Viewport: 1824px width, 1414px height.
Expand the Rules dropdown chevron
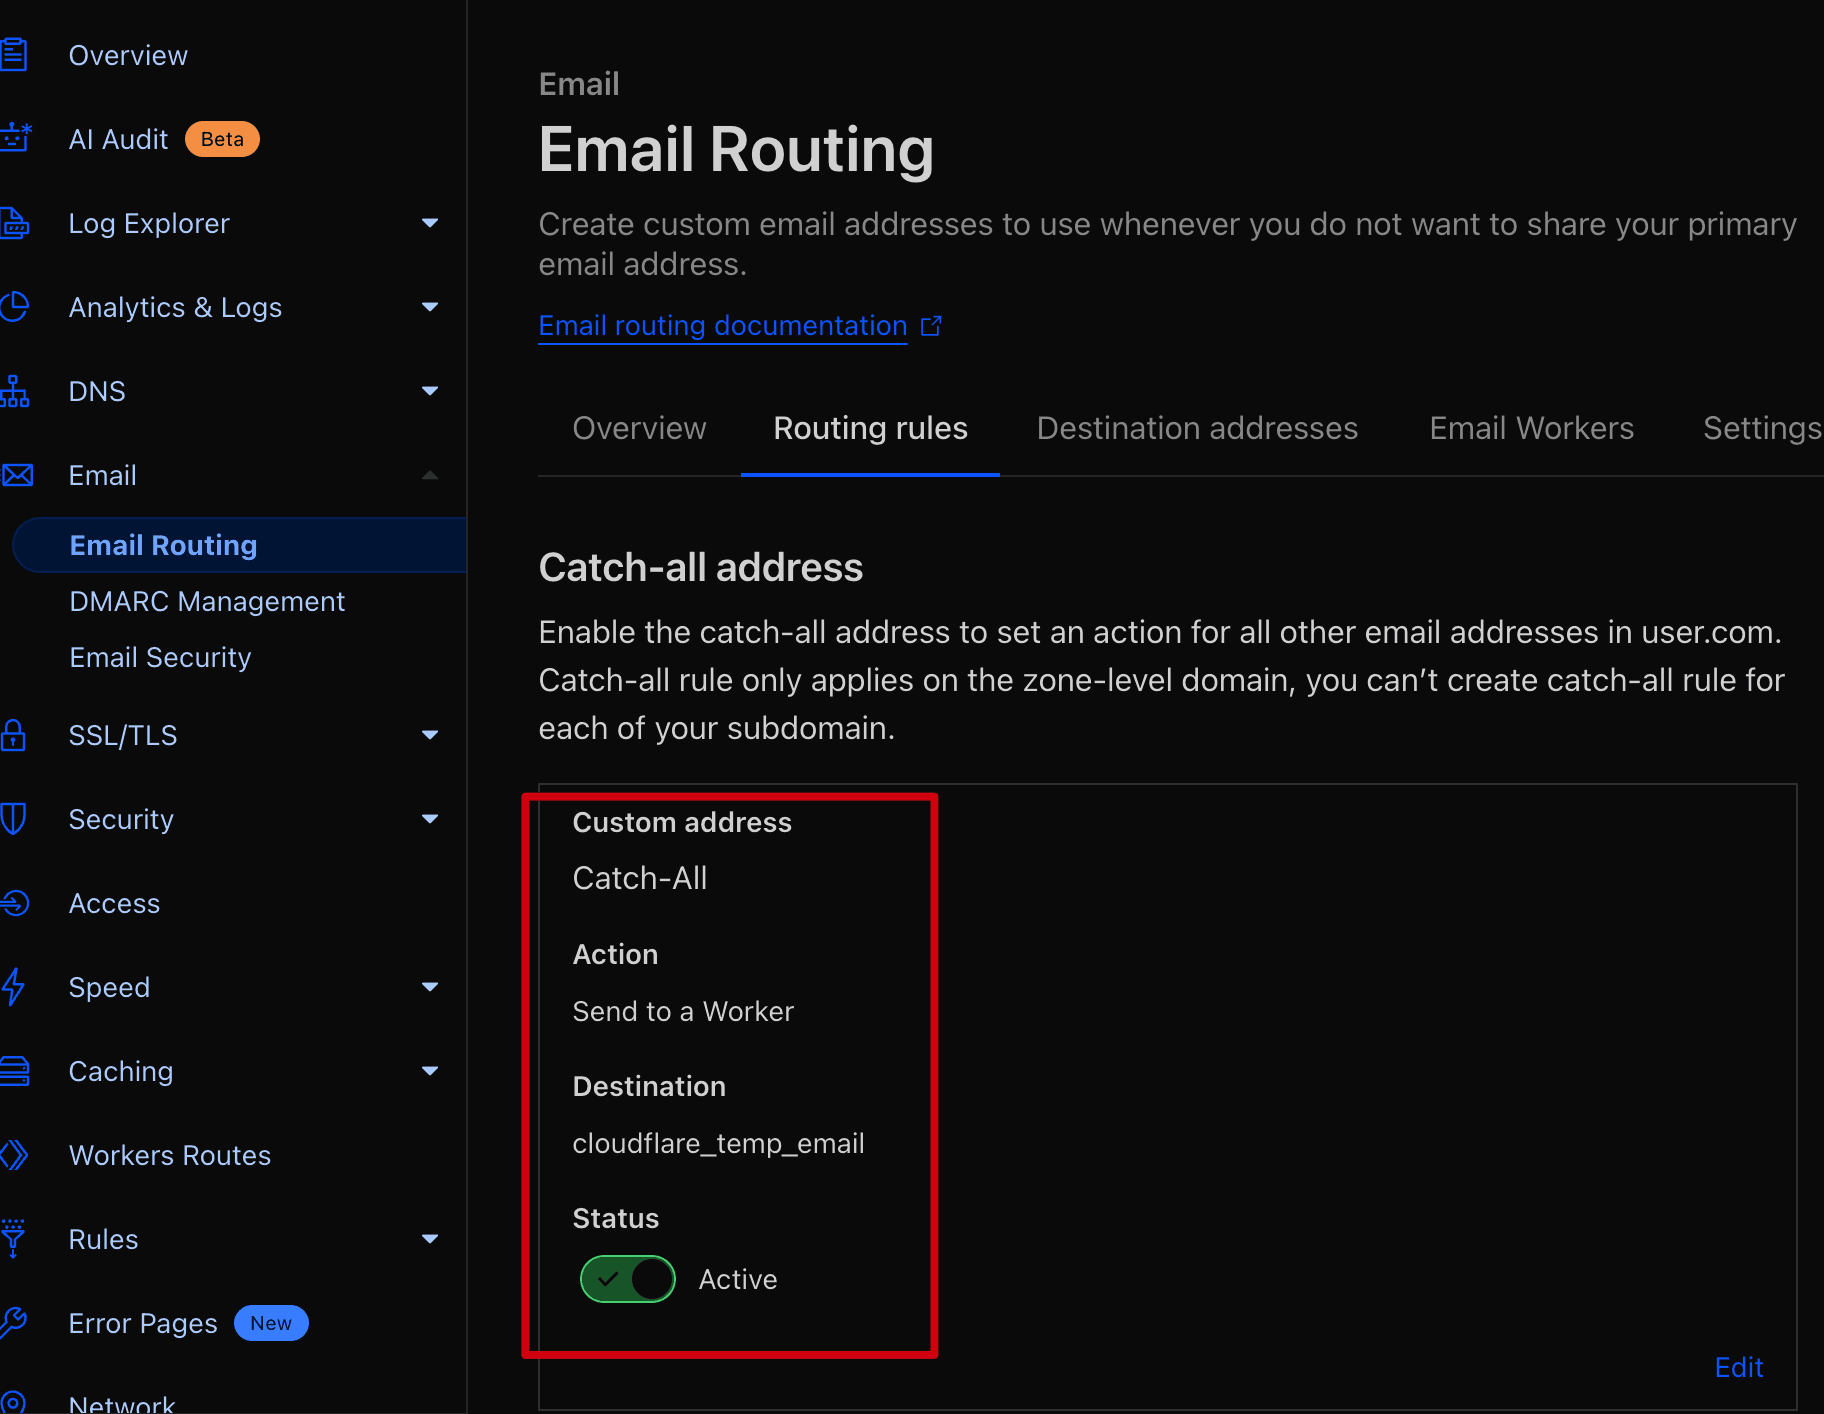[x=430, y=1239]
